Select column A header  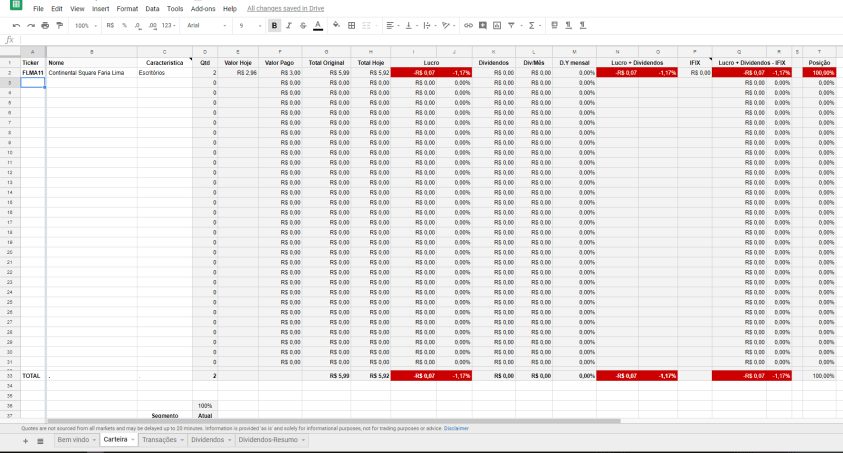33,52
